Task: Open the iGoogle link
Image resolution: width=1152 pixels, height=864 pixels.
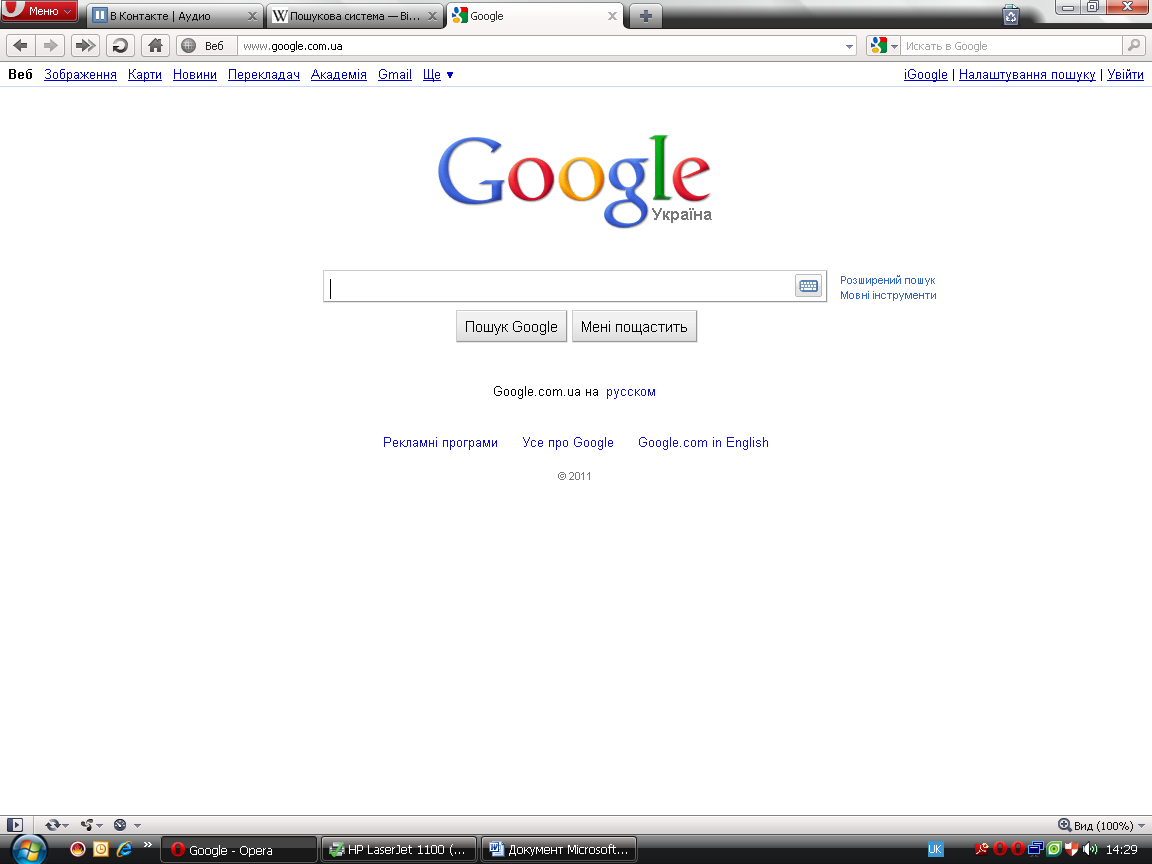Action: 926,74
